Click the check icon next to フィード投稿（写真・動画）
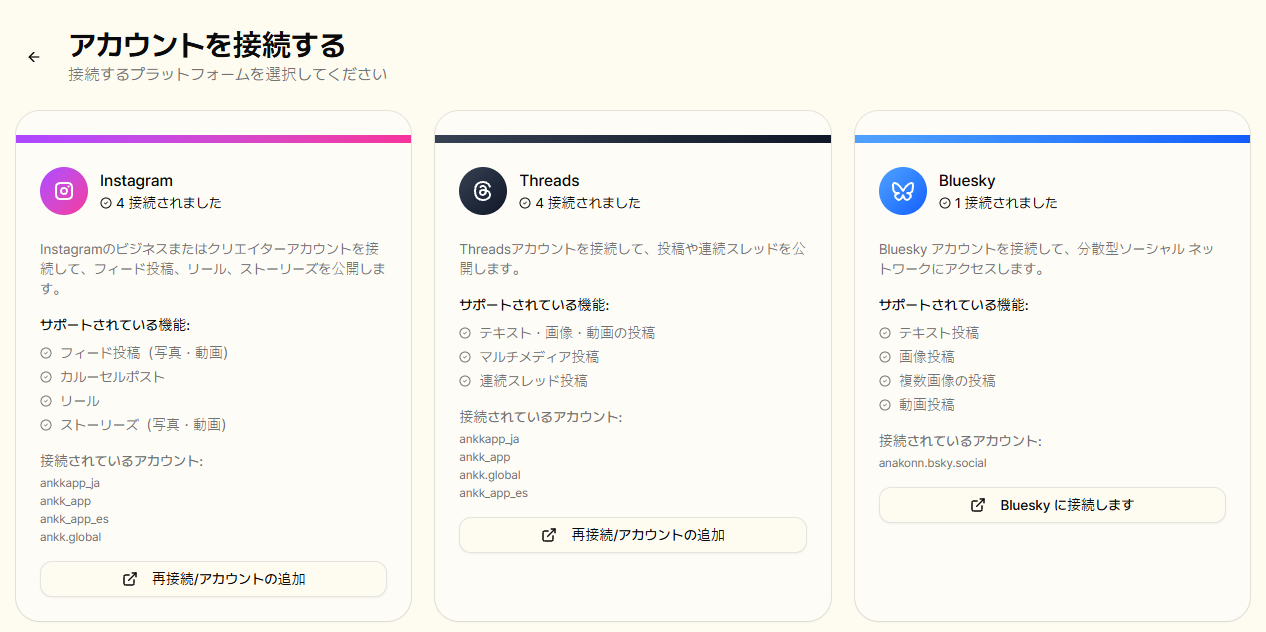This screenshot has height=632, width=1266. coord(46,353)
